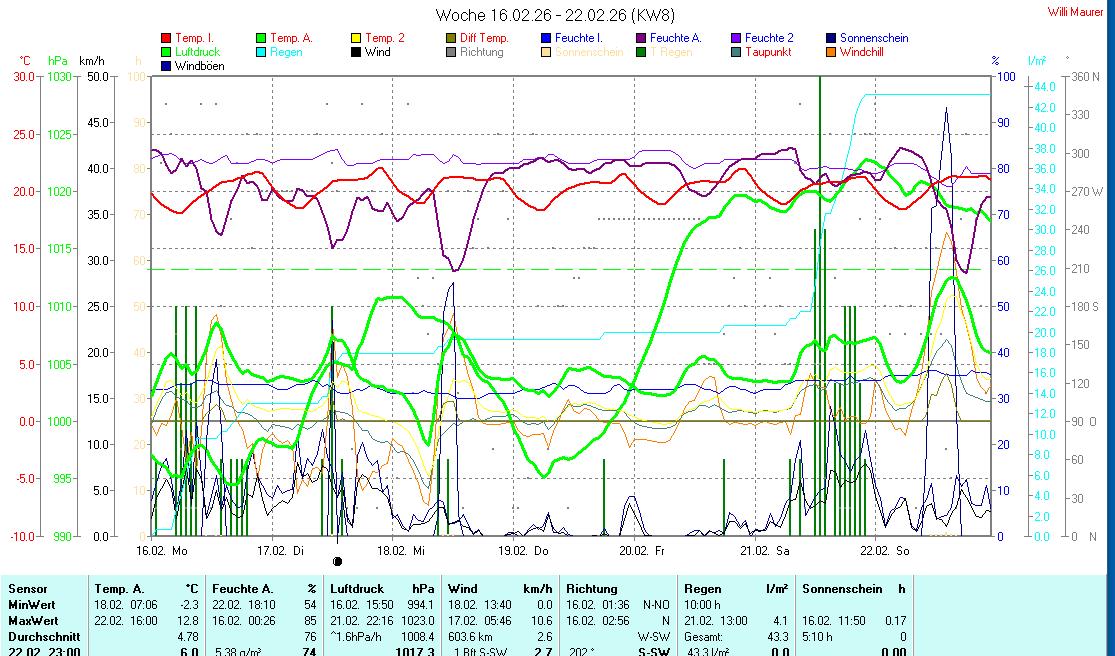This screenshot has width=1115, height=656.
Task: Click the MaxWert row label
Action: (31, 620)
